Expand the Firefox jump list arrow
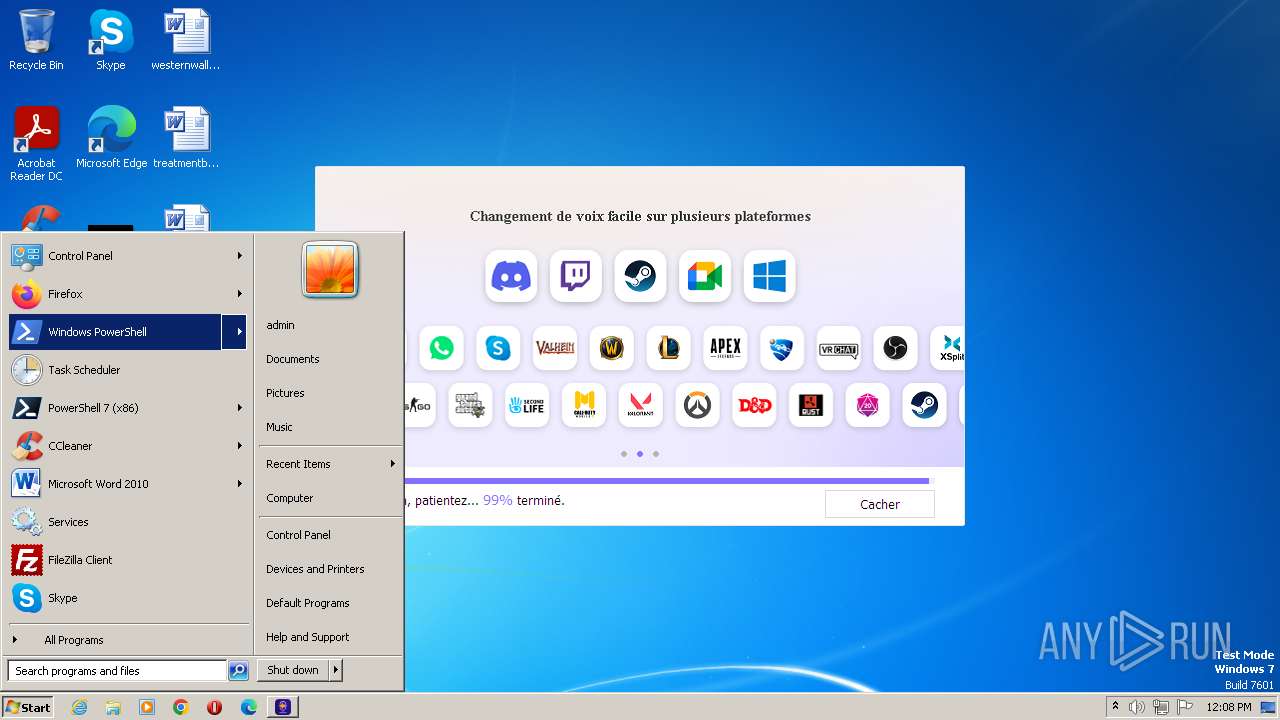This screenshot has height=720, width=1280. pos(239,294)
